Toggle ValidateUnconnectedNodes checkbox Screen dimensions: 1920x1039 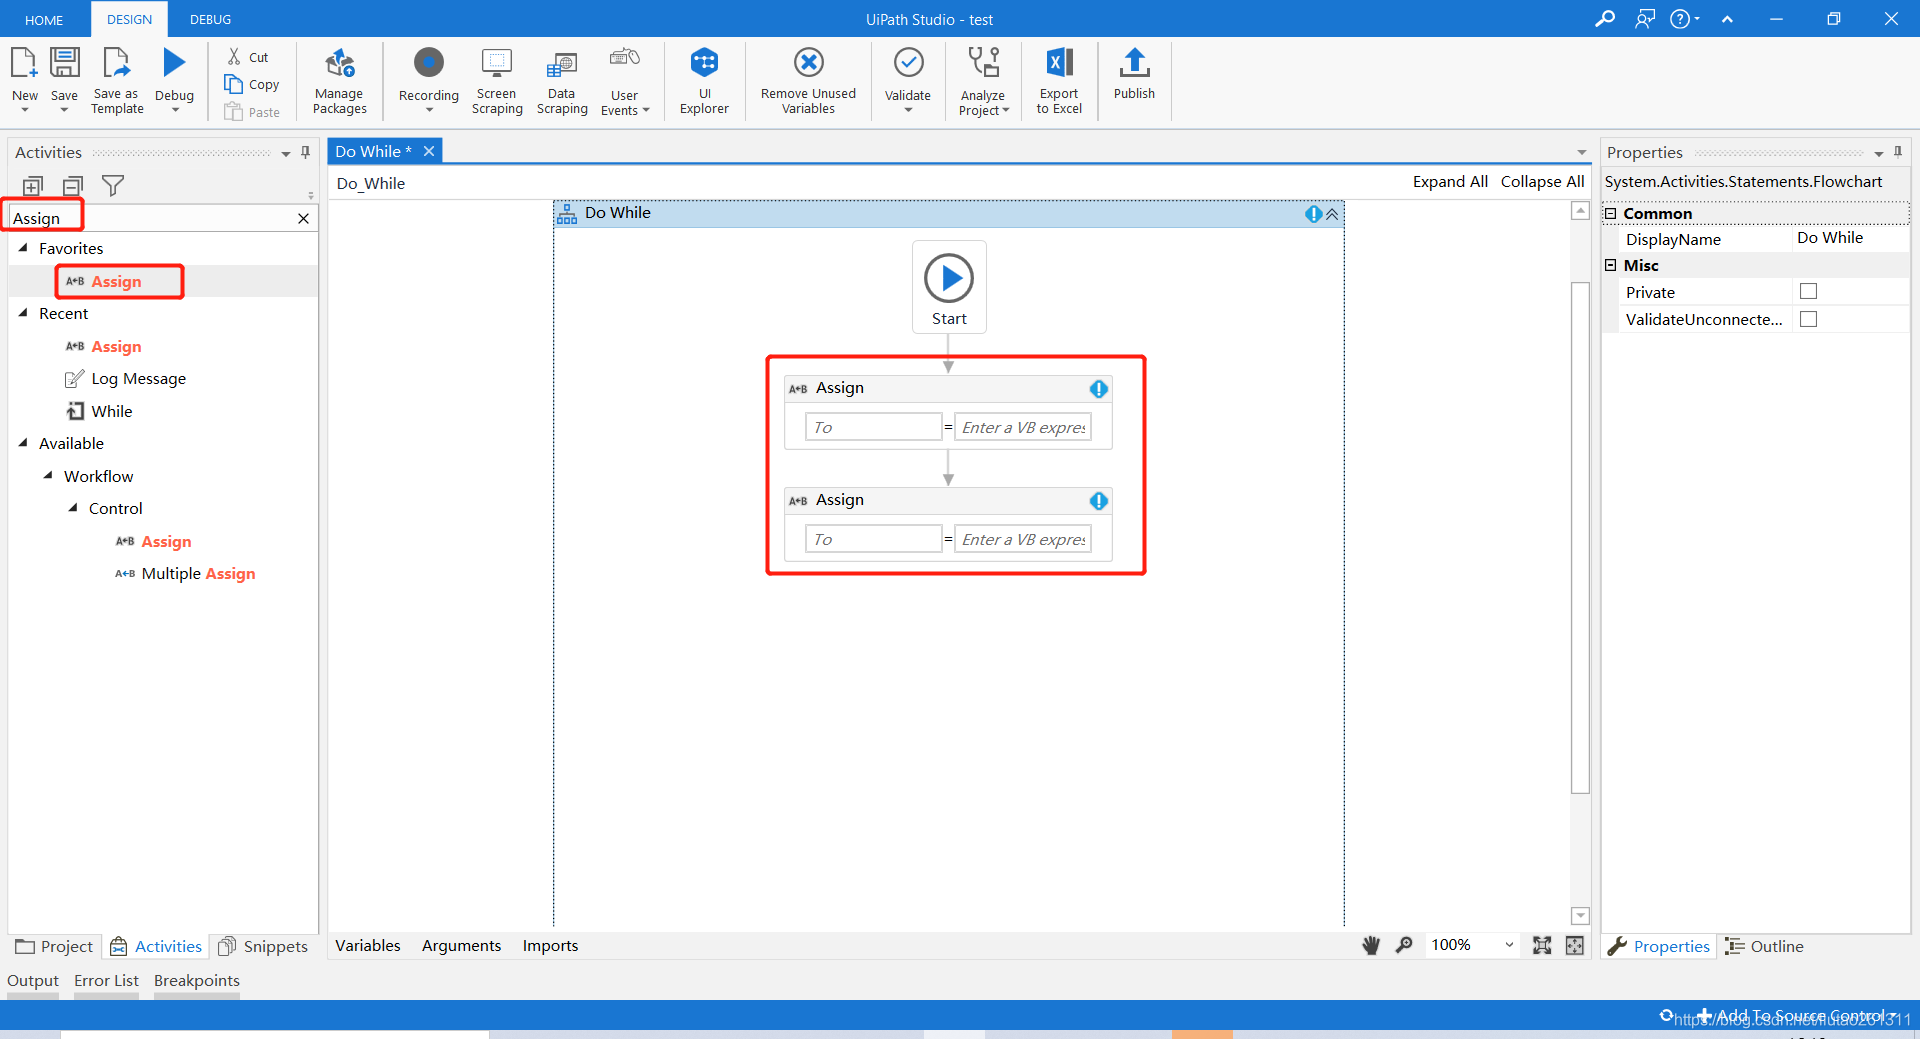coord(1808,319)
